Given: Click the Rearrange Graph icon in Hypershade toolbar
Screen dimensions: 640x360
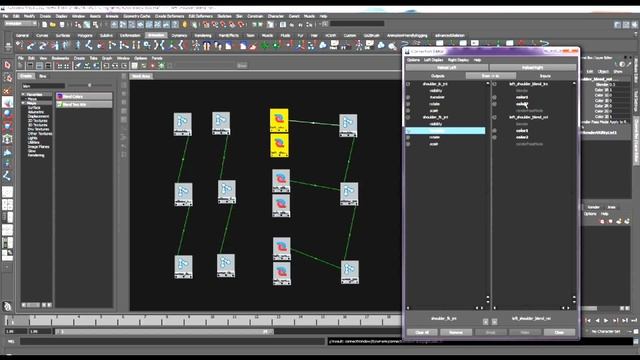Looking at the screenshot, I should pos(87,65).
